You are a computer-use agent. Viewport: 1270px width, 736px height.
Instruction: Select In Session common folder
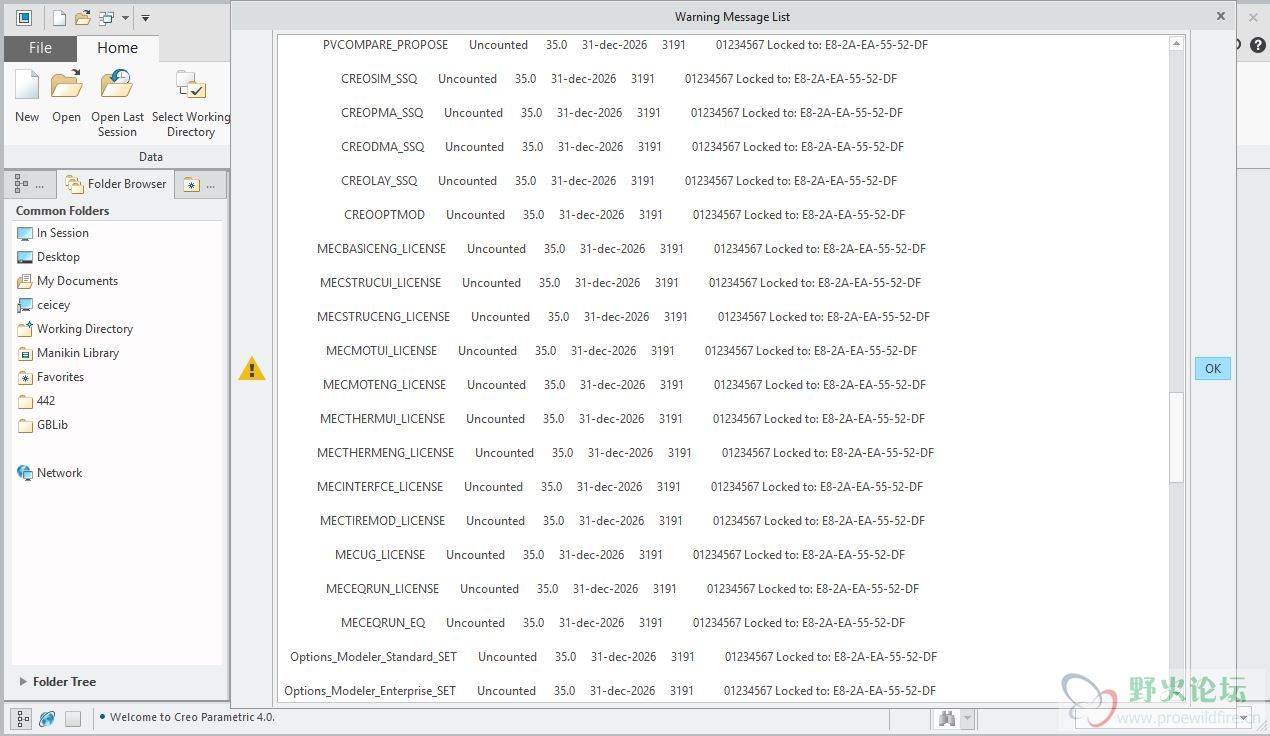[x=53, y=233]
